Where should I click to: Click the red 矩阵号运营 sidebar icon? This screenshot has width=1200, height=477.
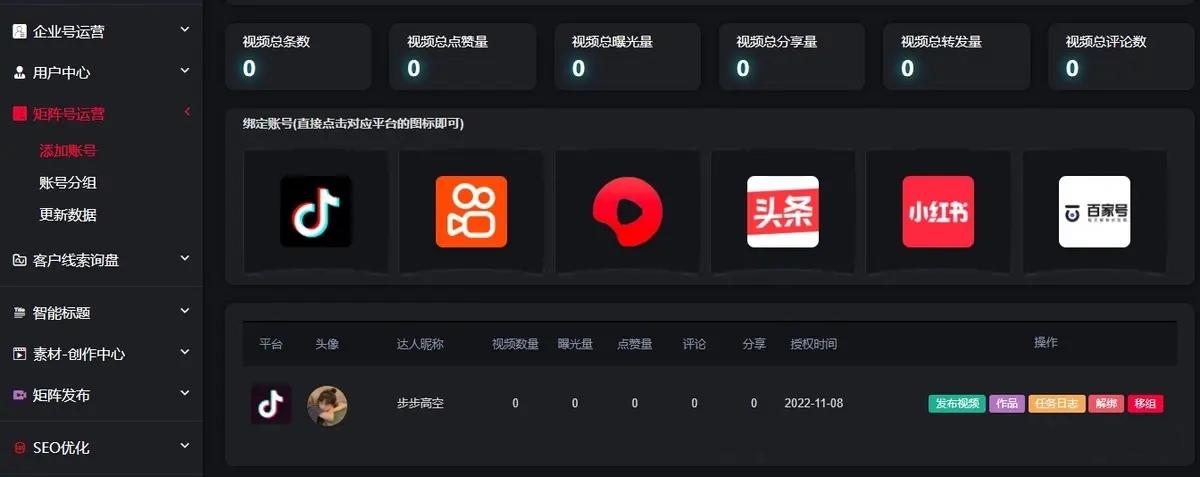click(19, 114)
